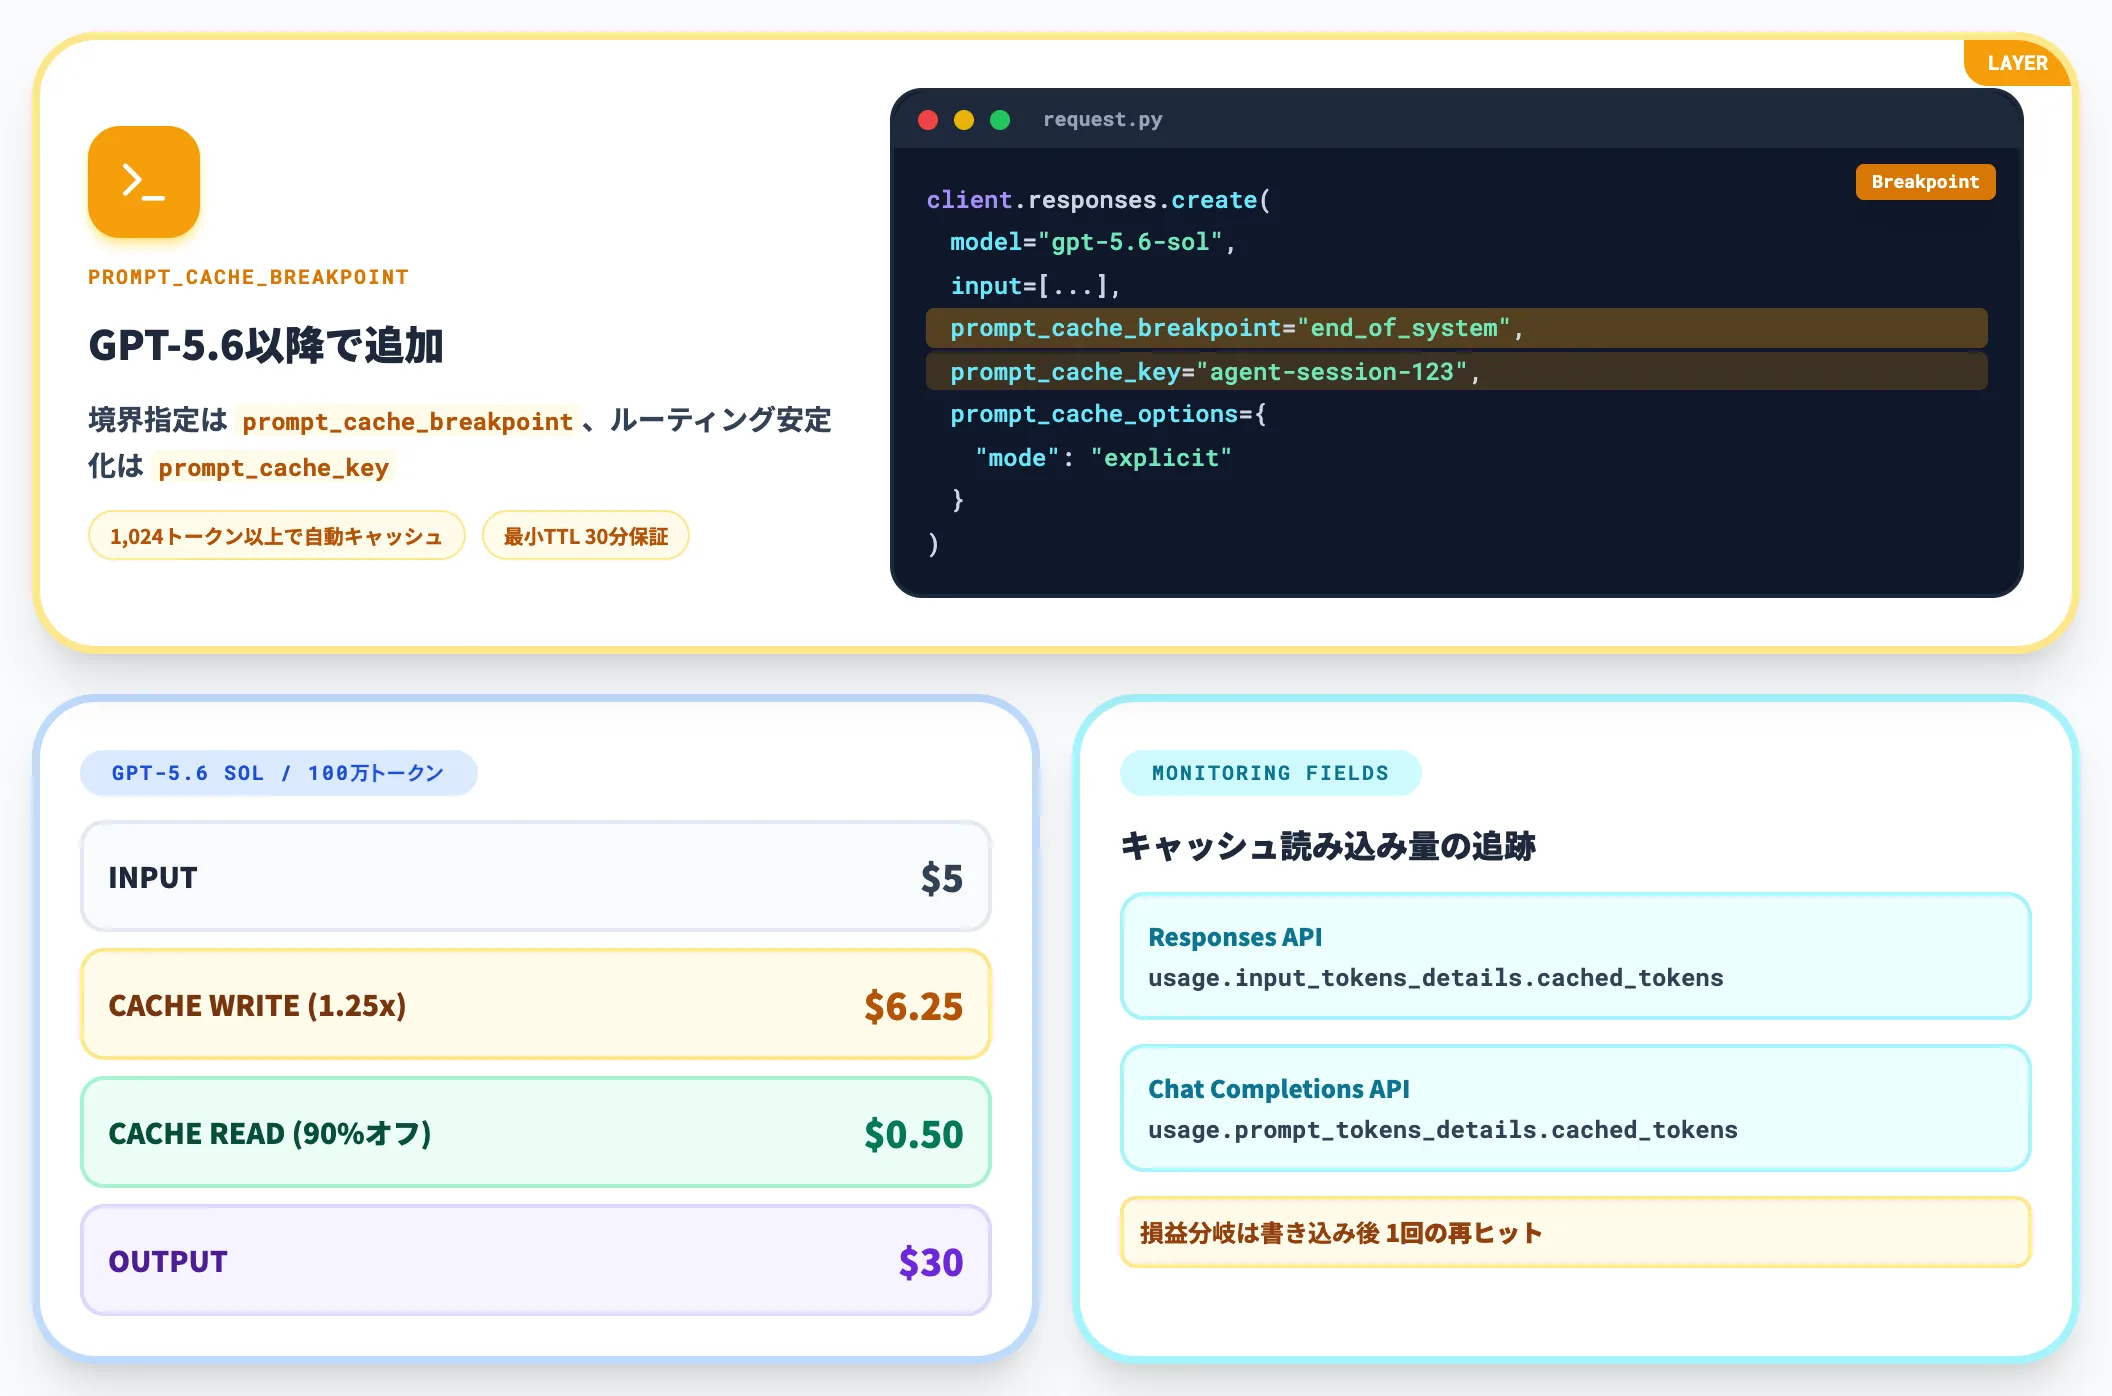Open the Chat Completions API field card
Image resolution: width=2112 pixels, height=1396 pixels.
(x=1575, y=1109)
